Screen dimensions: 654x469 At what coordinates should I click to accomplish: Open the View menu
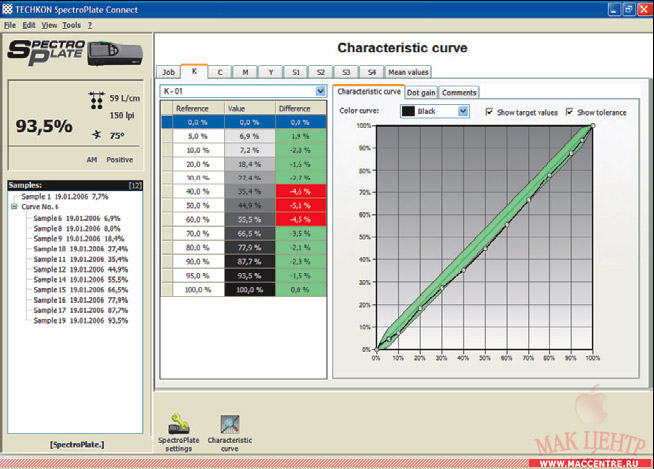49,25
